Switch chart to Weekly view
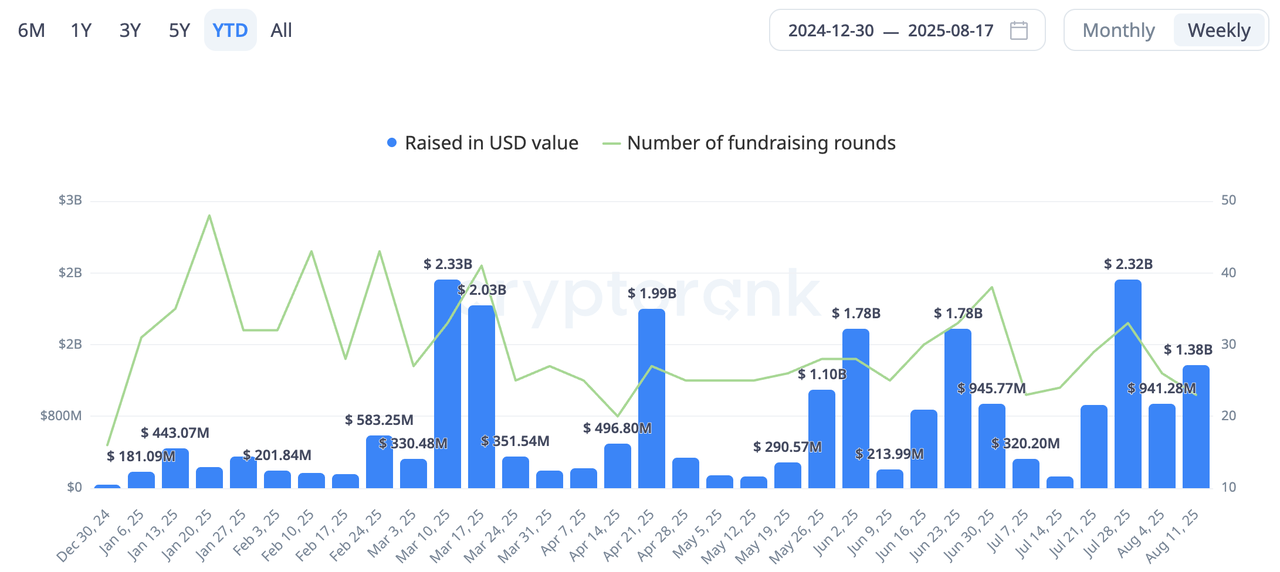Screen dimensions: 1280x572 click(x=1218, y=30)
